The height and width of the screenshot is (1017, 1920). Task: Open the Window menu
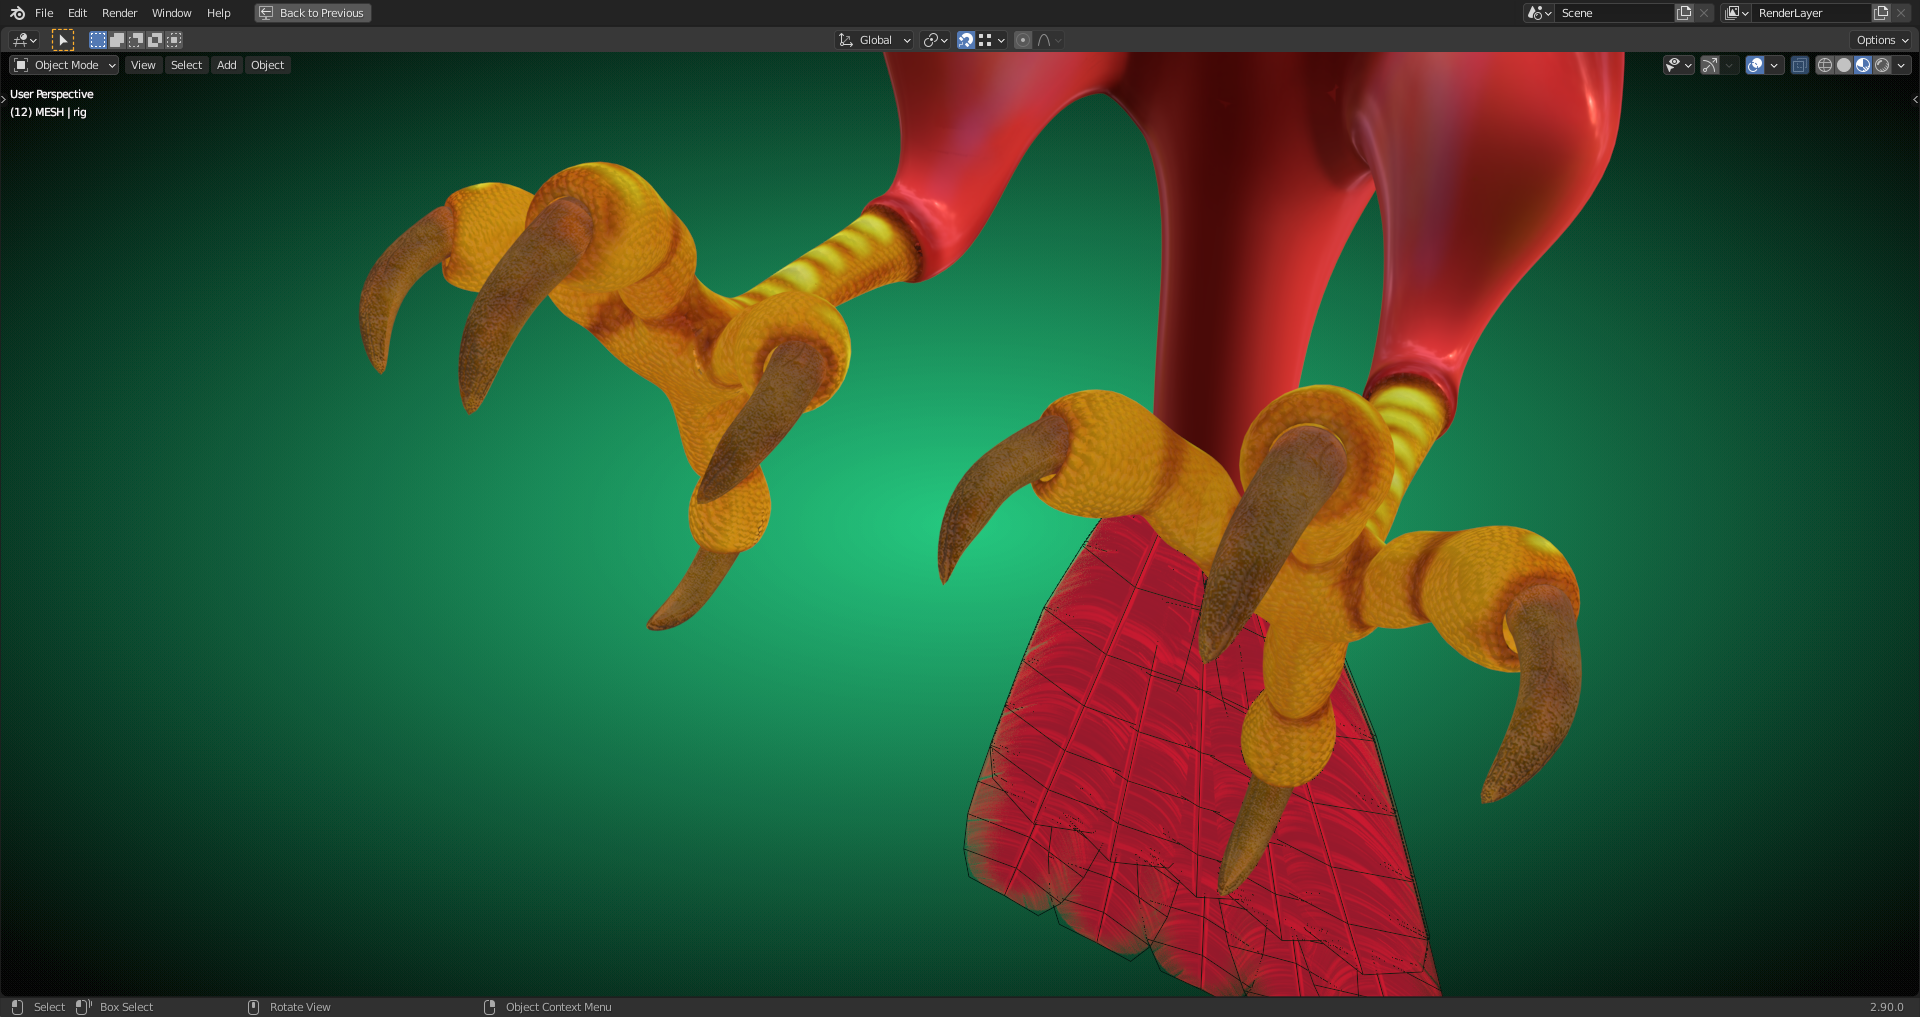[171, 13]
